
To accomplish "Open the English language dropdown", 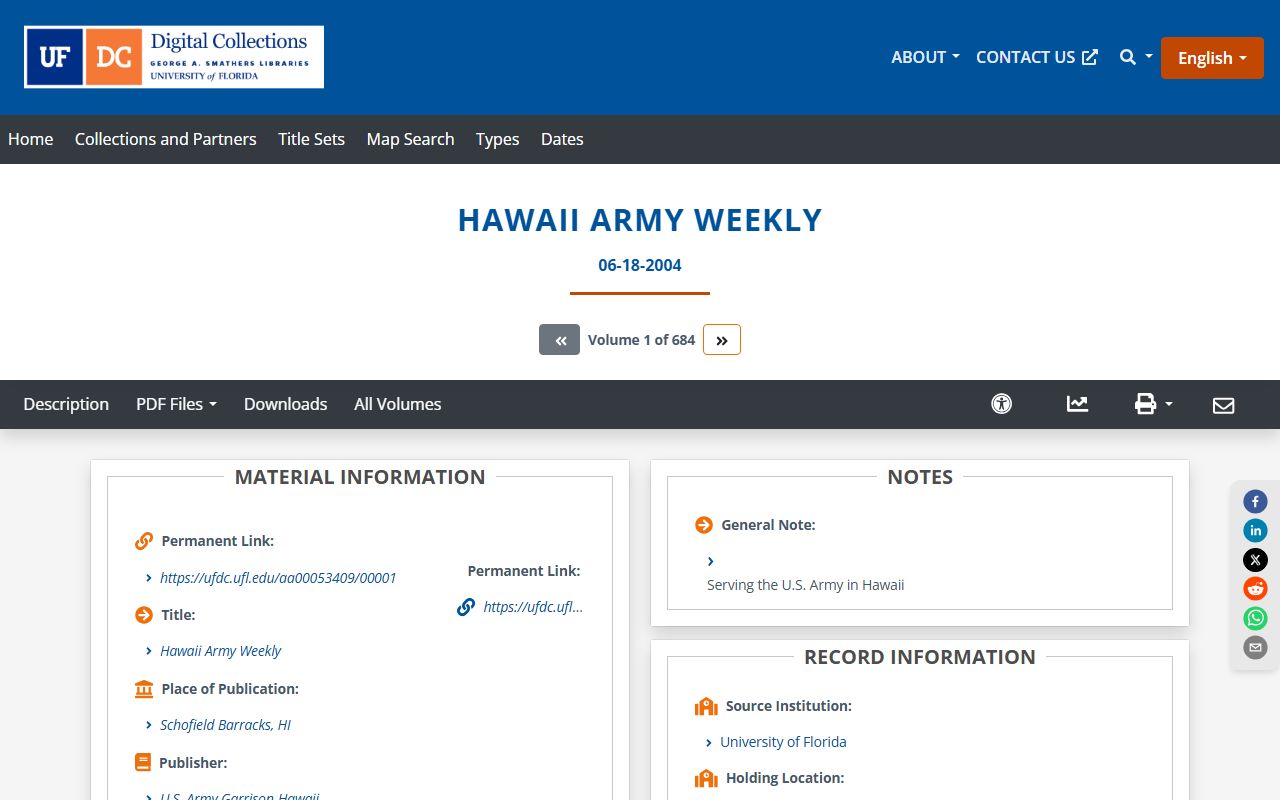I will tap(1212, 58).
